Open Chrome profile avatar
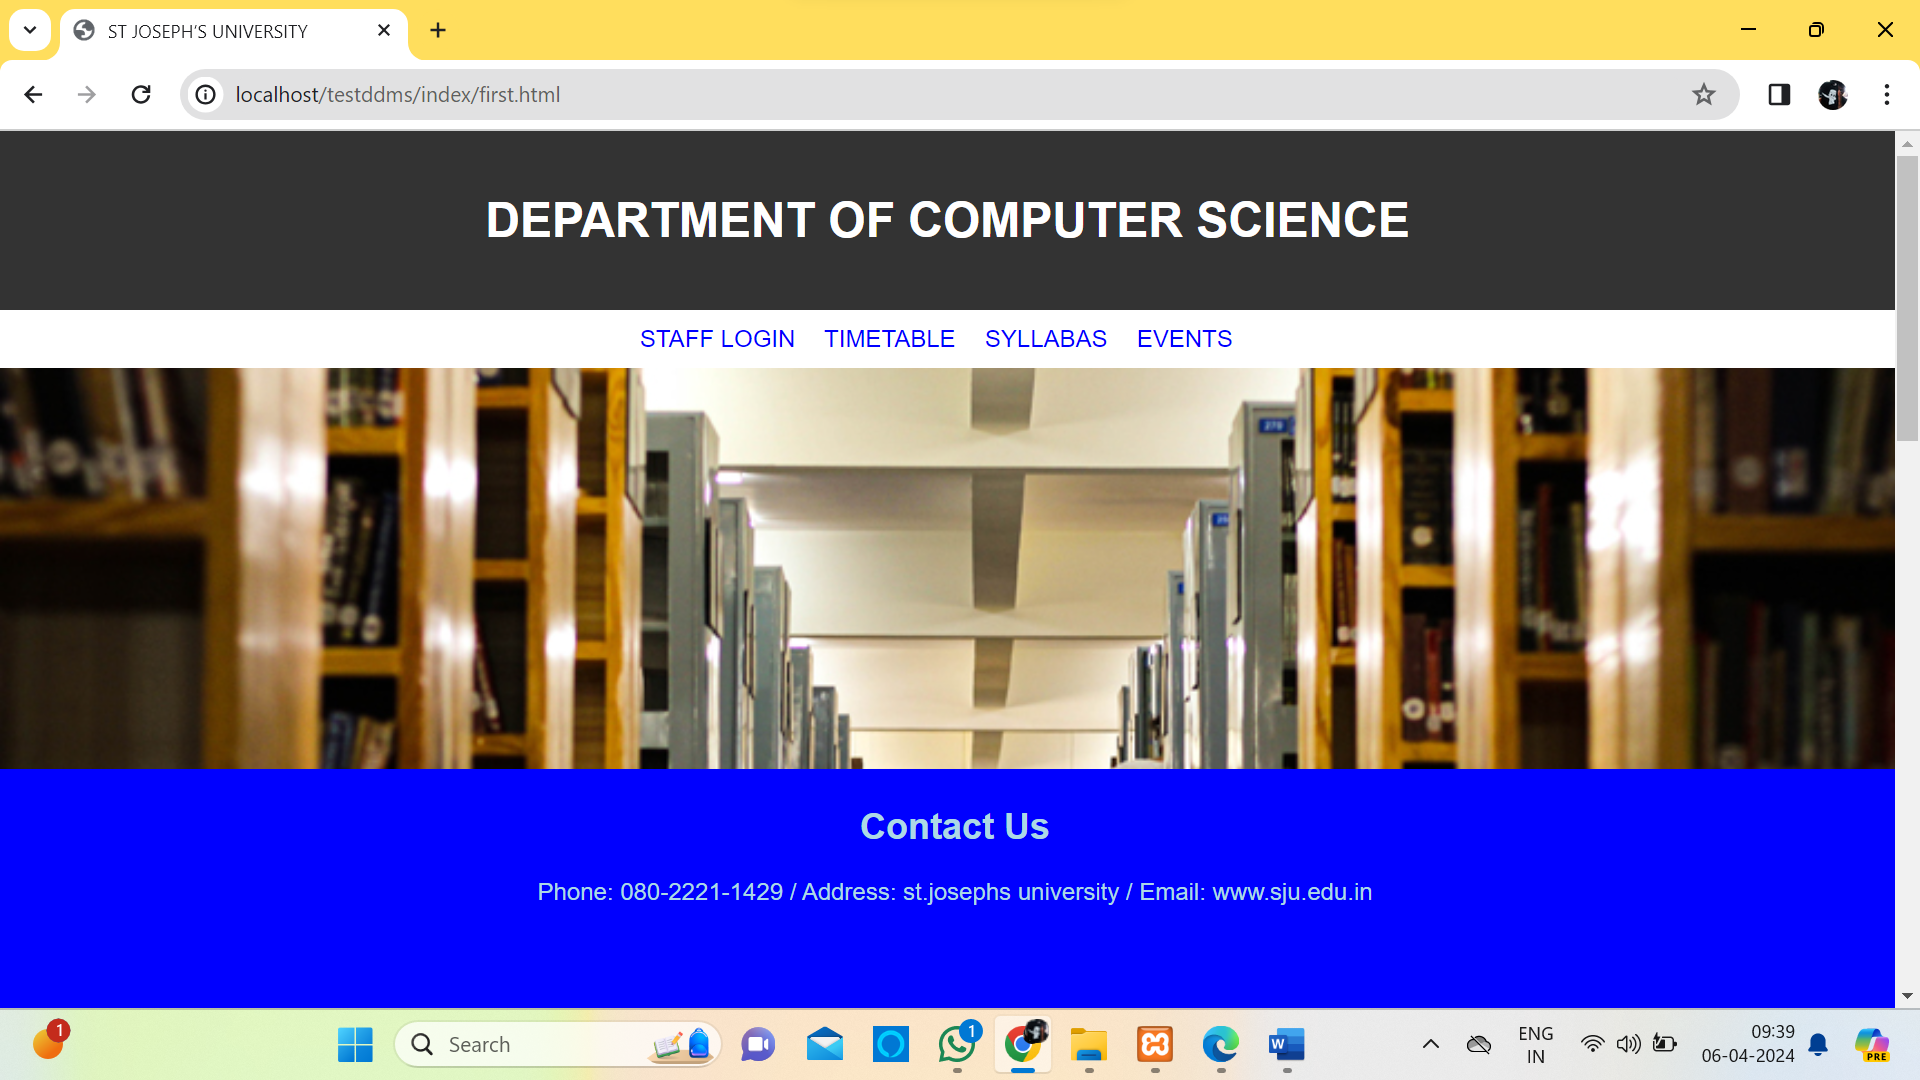The height and width of the screenshot is (1080, 1920). [x=1832, y=94]
